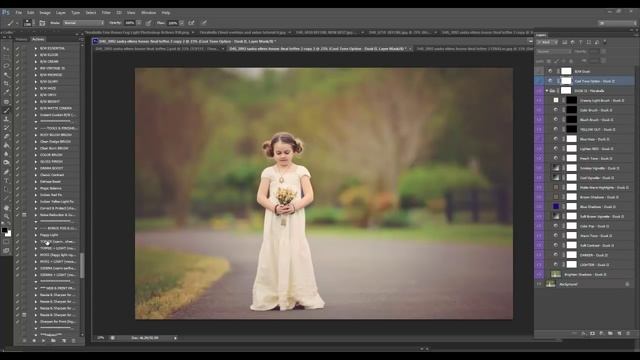Toggle visibility of Soft Contrast layer
The height and width of the screenshot is (360, 640).
tap(539, 245)
